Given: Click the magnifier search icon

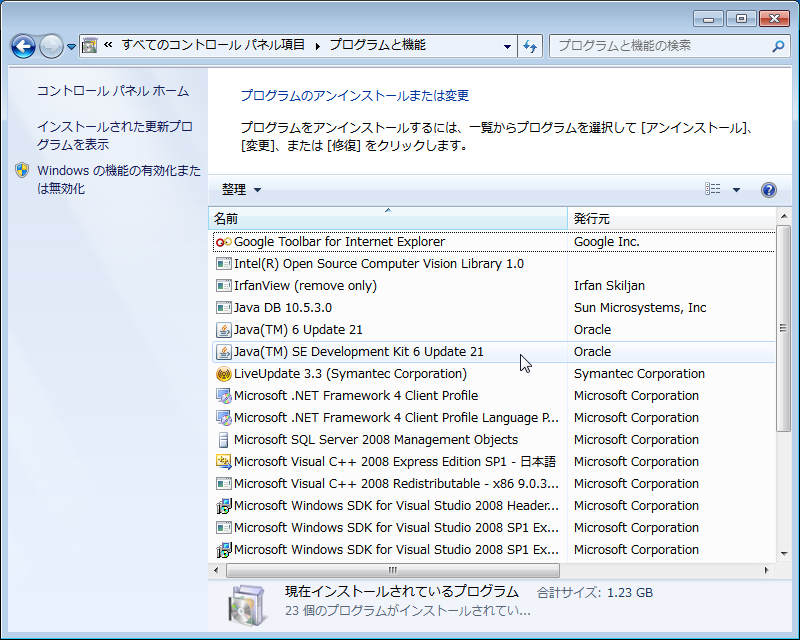Looking at the screenshot, I should tap(778, 46).
